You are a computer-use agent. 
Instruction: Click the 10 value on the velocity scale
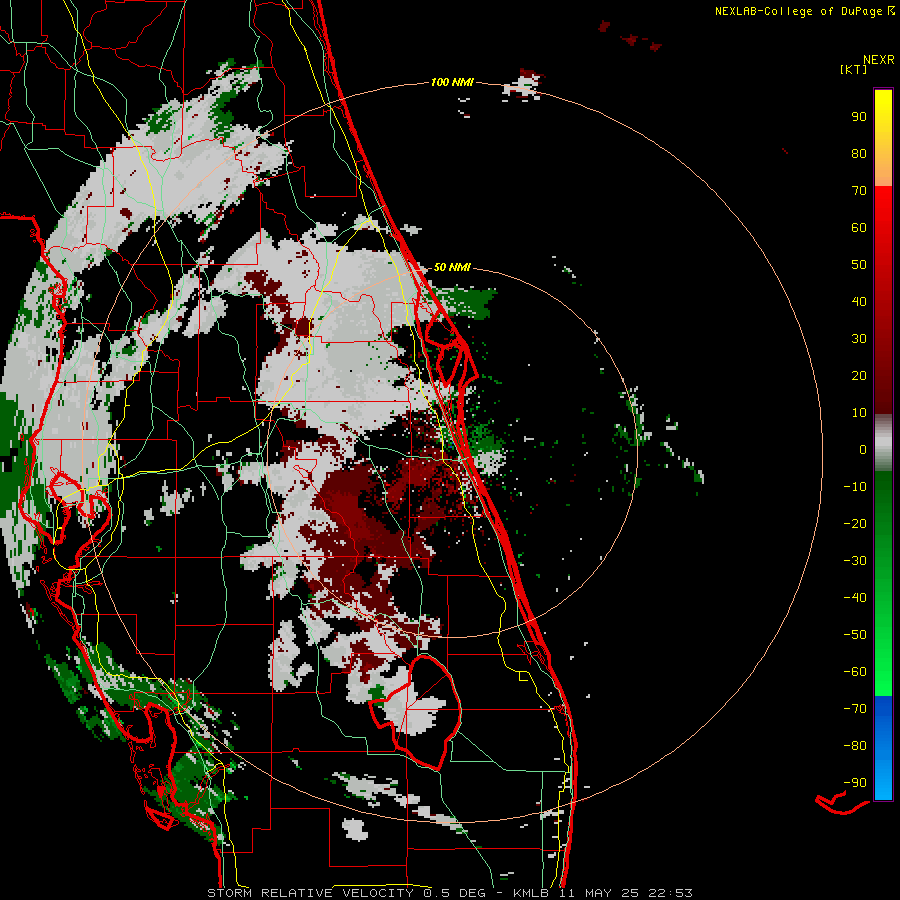pos(859,413)
